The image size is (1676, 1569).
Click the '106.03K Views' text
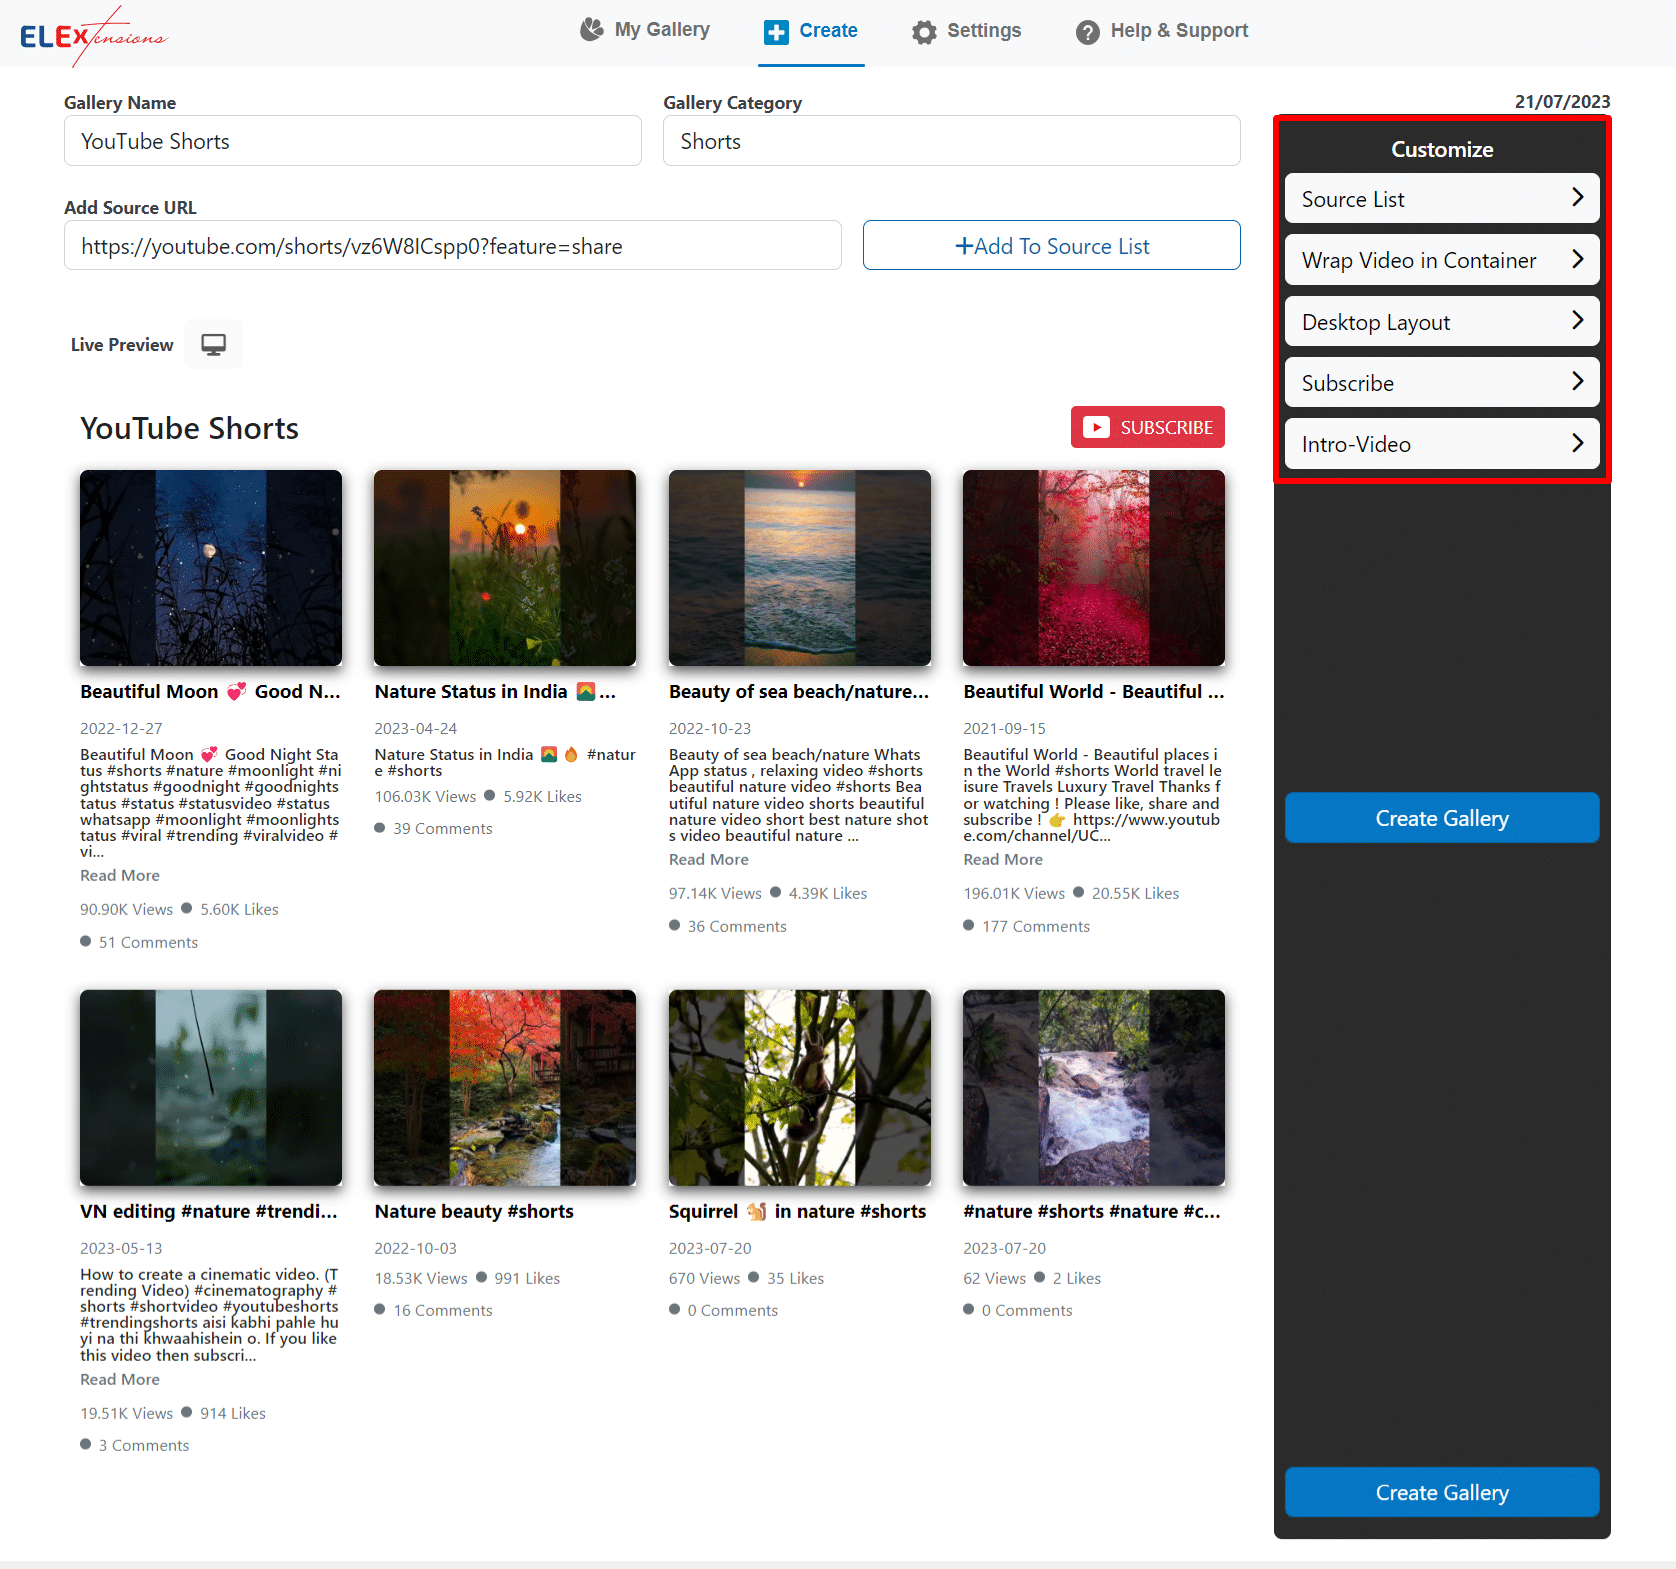tap(426, 797)
